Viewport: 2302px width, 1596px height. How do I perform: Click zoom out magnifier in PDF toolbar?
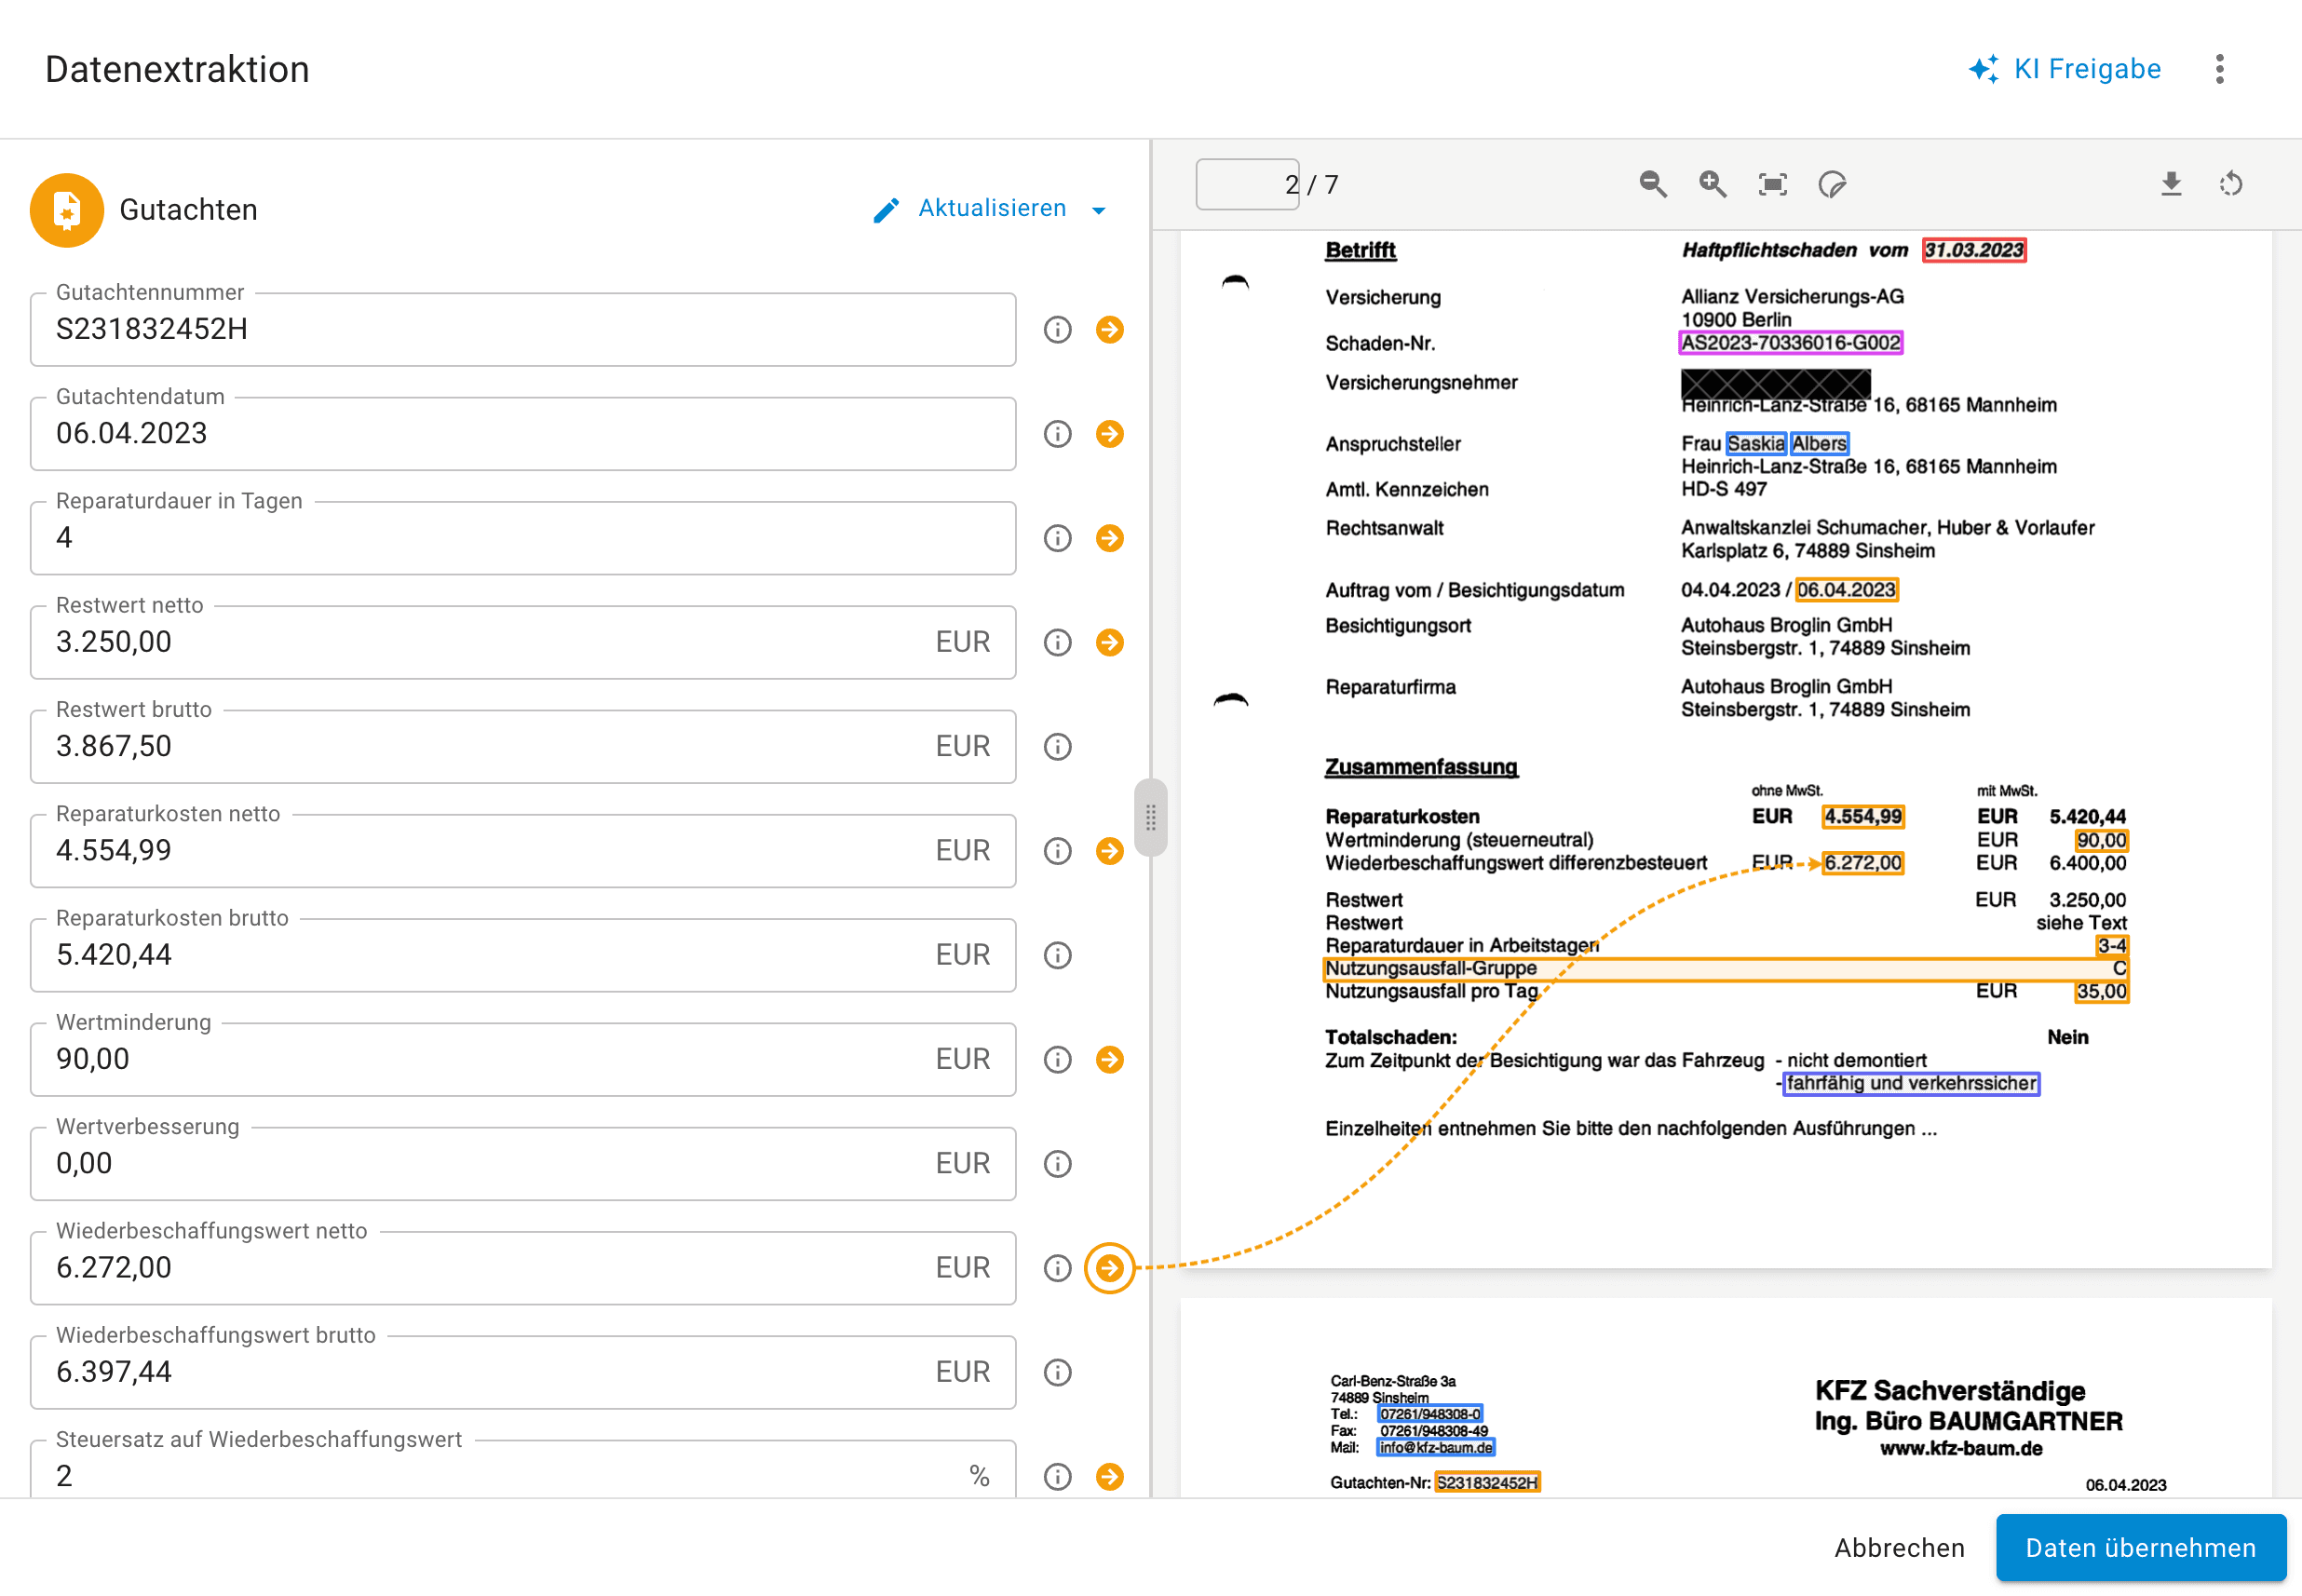1652,184
